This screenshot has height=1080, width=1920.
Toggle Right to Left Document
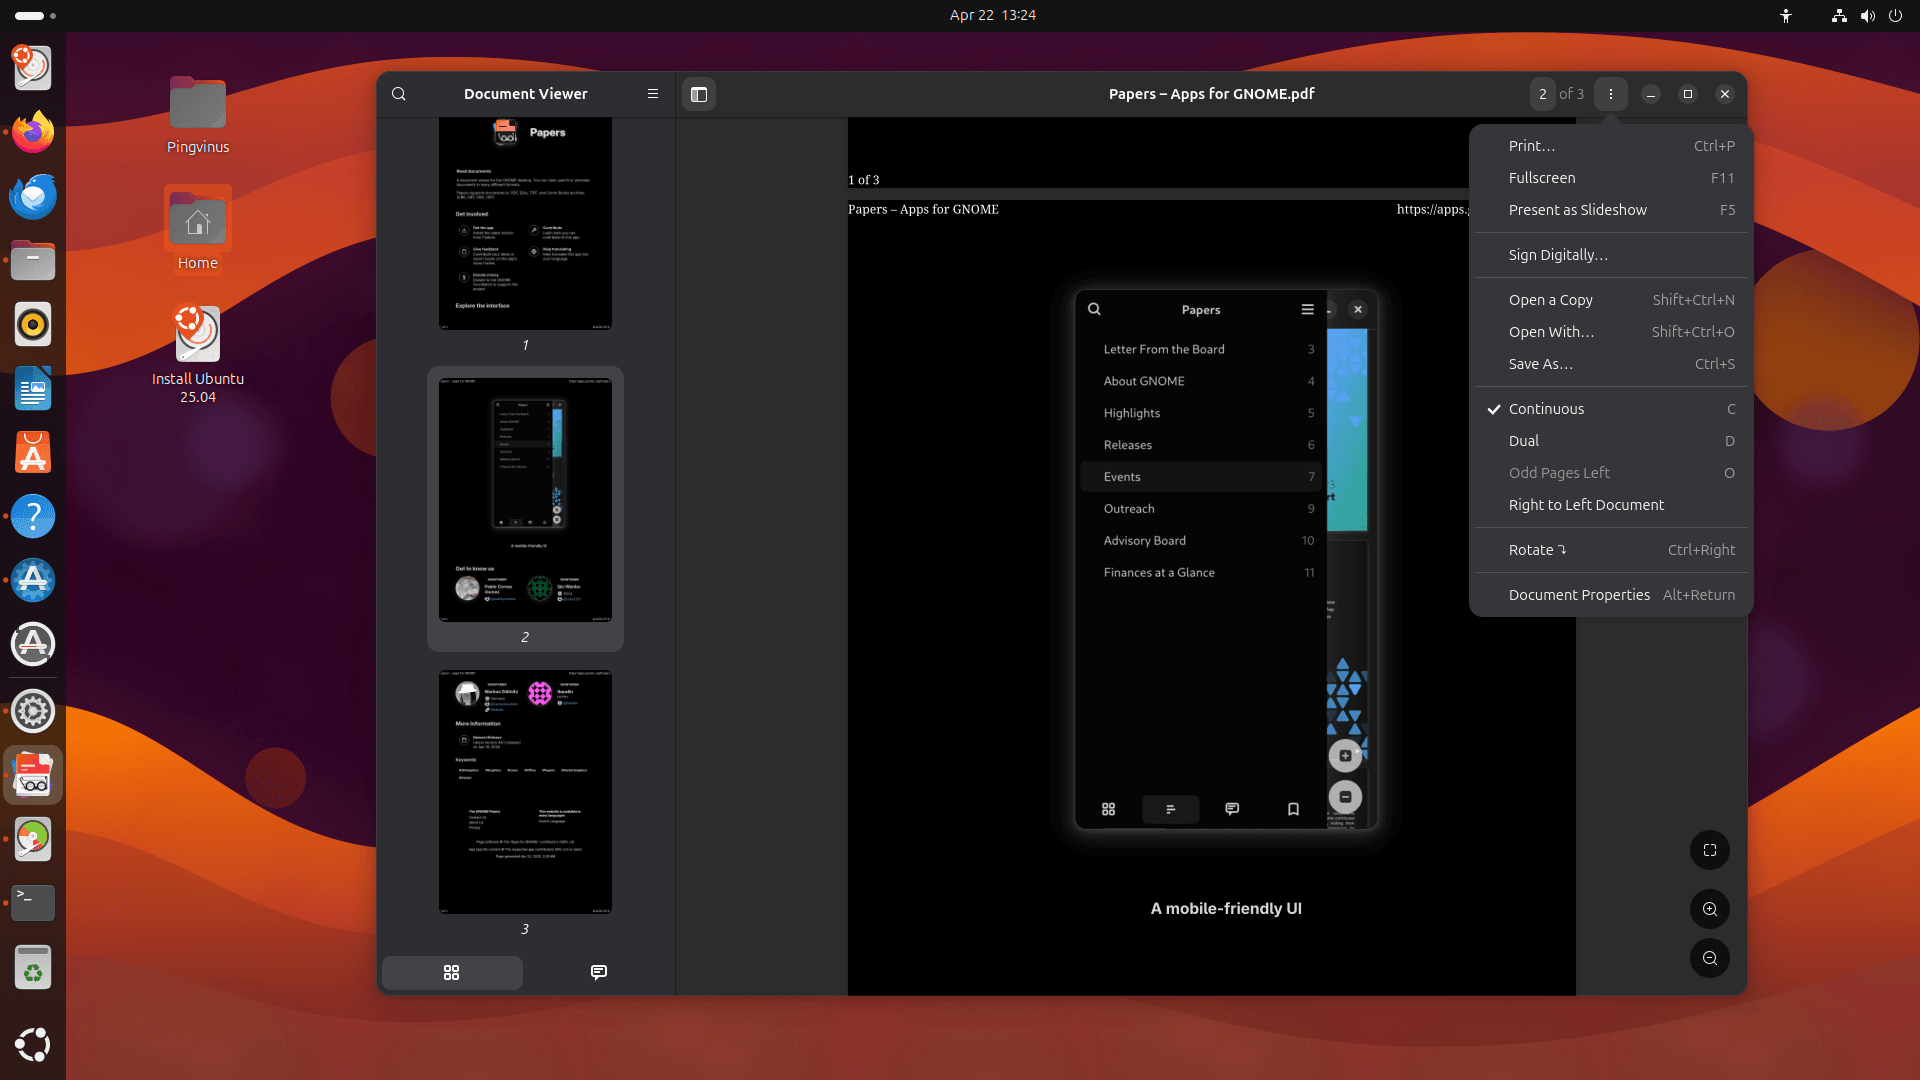pyautogui.click(x=1611, y=505)
